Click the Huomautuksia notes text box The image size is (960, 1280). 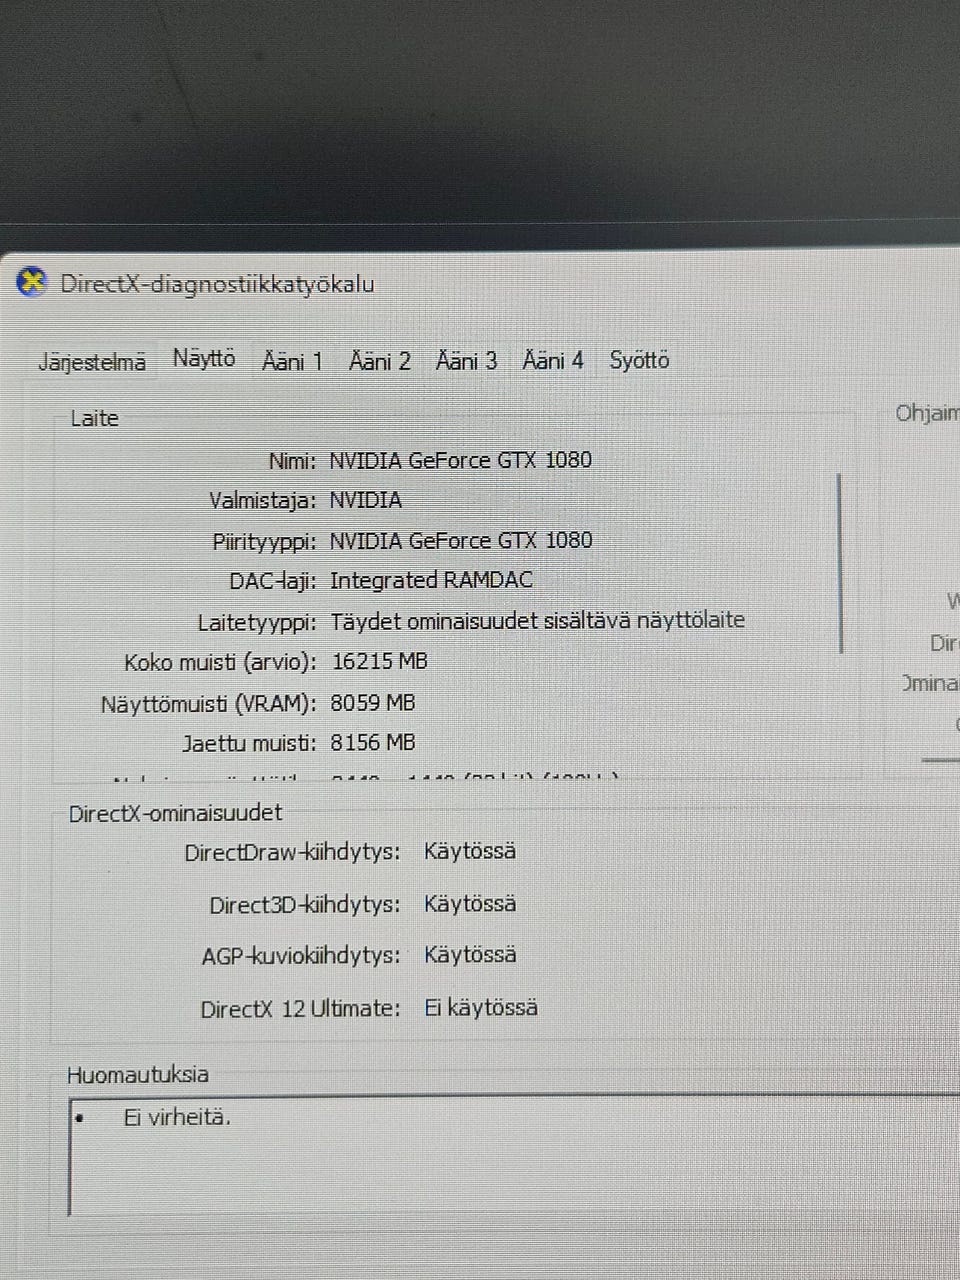click(x=514, y=1155)
